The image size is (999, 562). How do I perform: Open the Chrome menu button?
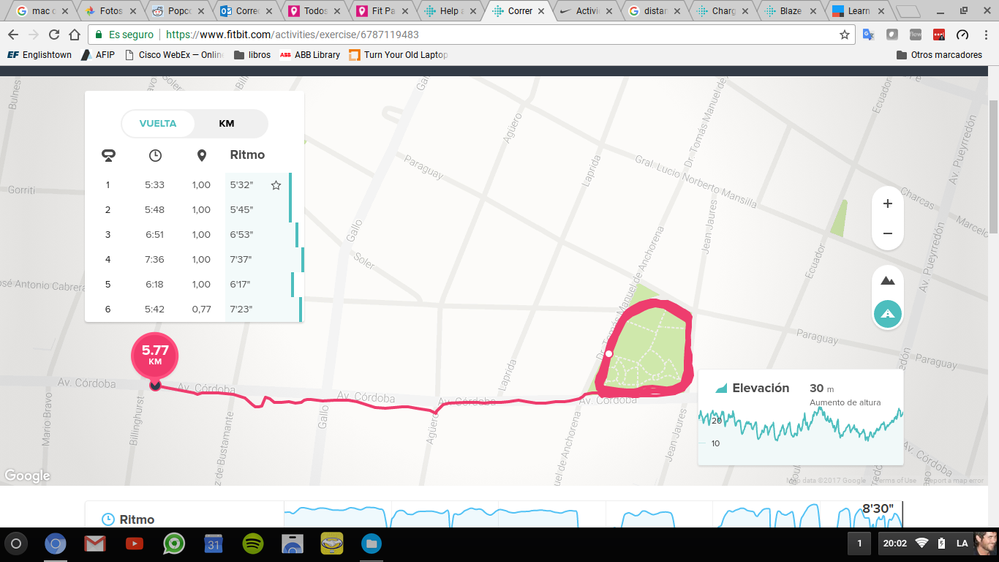pyautogui.click(x=985, y=34)
